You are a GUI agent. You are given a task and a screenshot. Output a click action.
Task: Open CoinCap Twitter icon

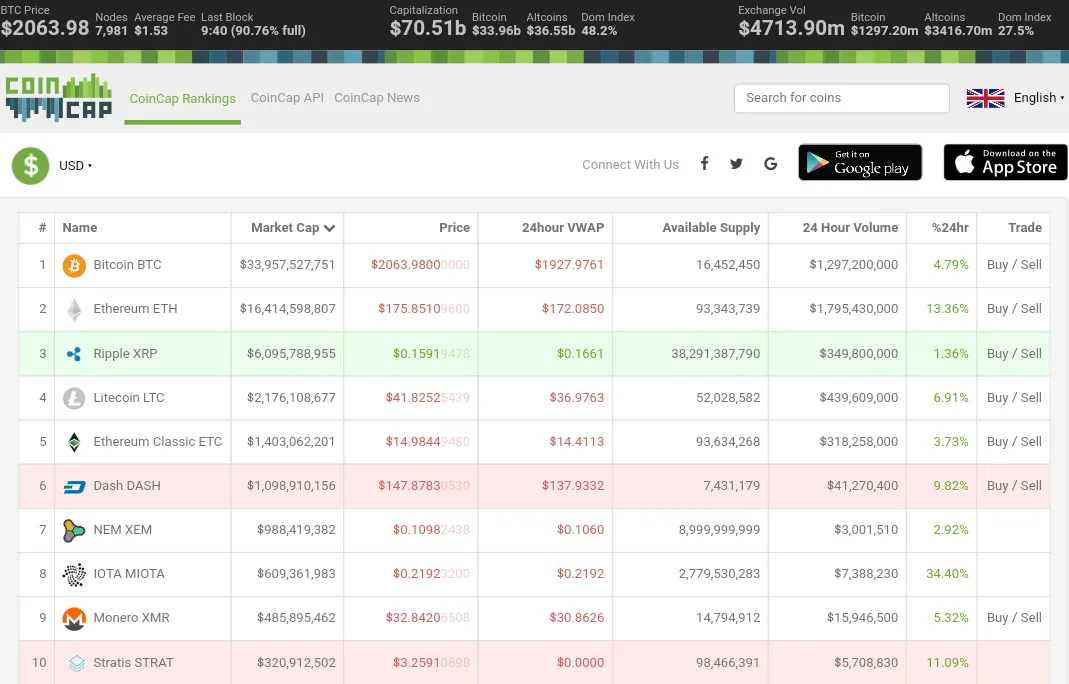coord(736,164)
